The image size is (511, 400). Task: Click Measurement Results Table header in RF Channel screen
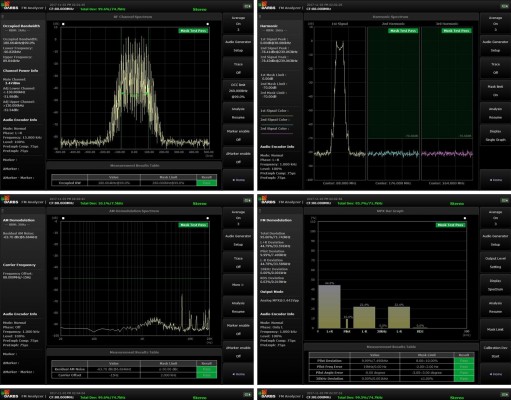[134, 165]
